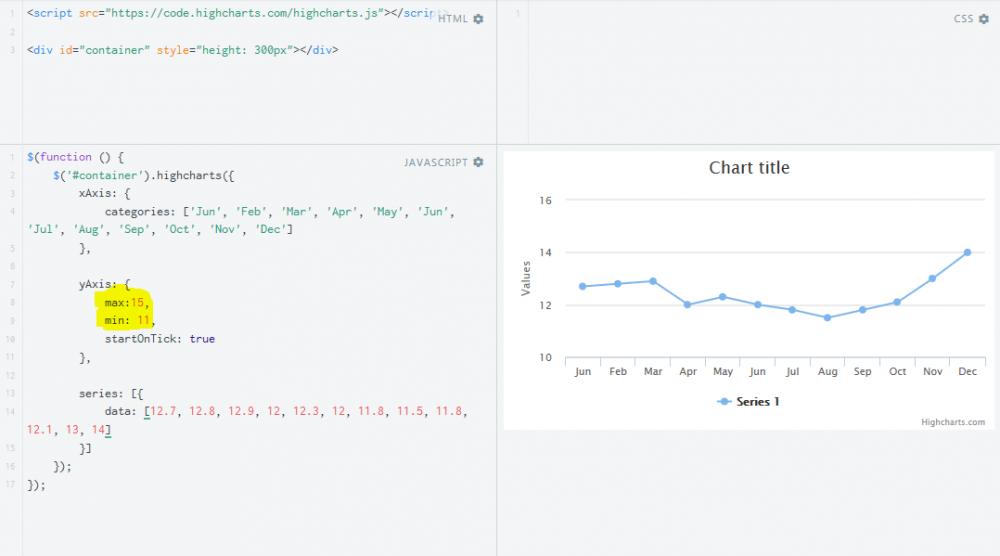This screenshot has width=1000, height=556.
Task: Select the Nov data point on the chart
Action: [x=932, y=279]
